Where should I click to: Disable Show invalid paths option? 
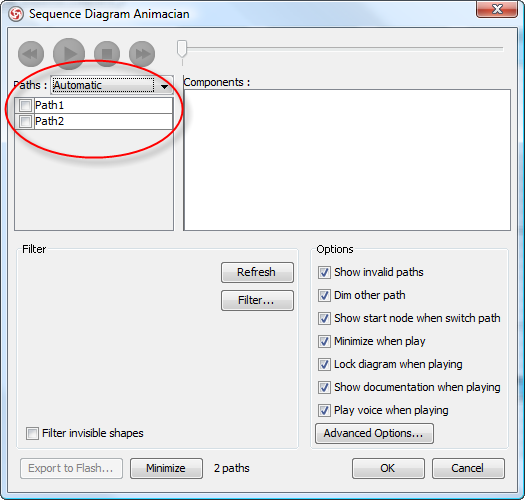pyautogui.click(x=324, y=272)
